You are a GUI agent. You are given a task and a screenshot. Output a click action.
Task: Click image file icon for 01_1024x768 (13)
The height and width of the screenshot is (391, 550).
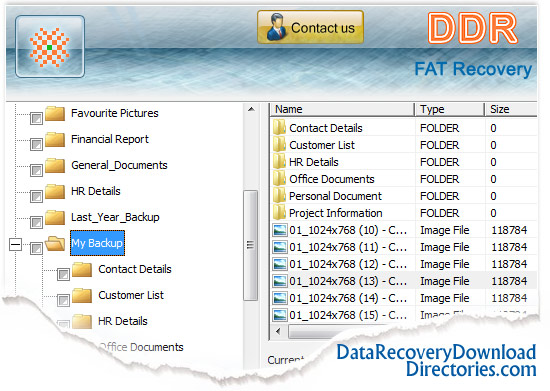(280, 281)
